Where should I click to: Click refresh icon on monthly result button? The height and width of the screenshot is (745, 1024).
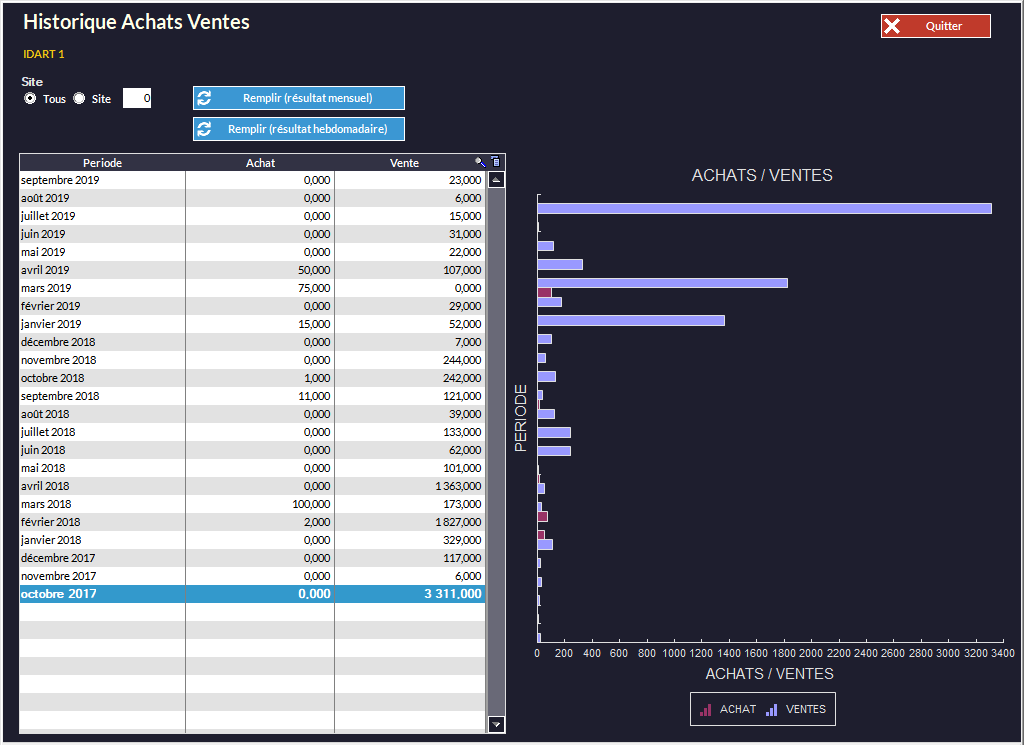pos(205,98)
